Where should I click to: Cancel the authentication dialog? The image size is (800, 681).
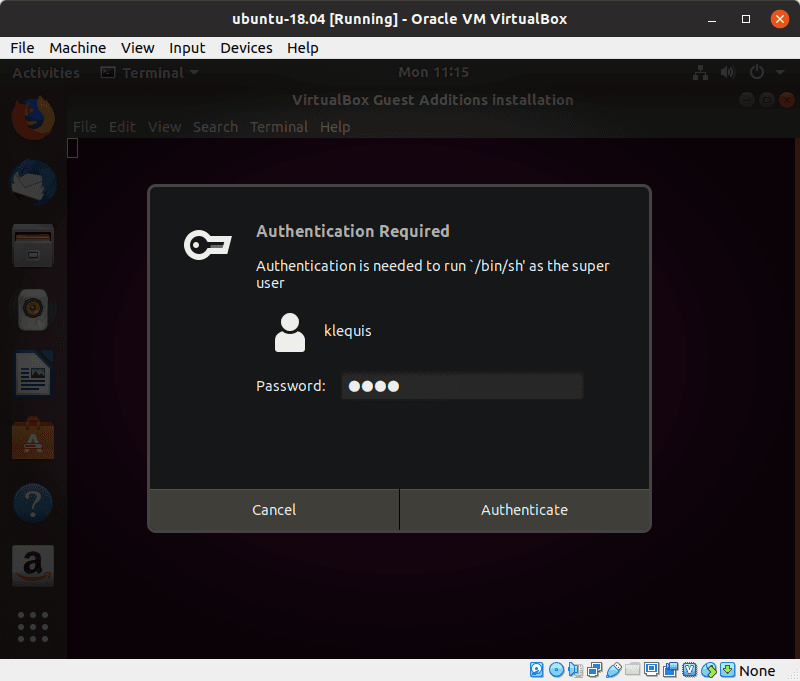pyautogui.click(x=274, y=510)
